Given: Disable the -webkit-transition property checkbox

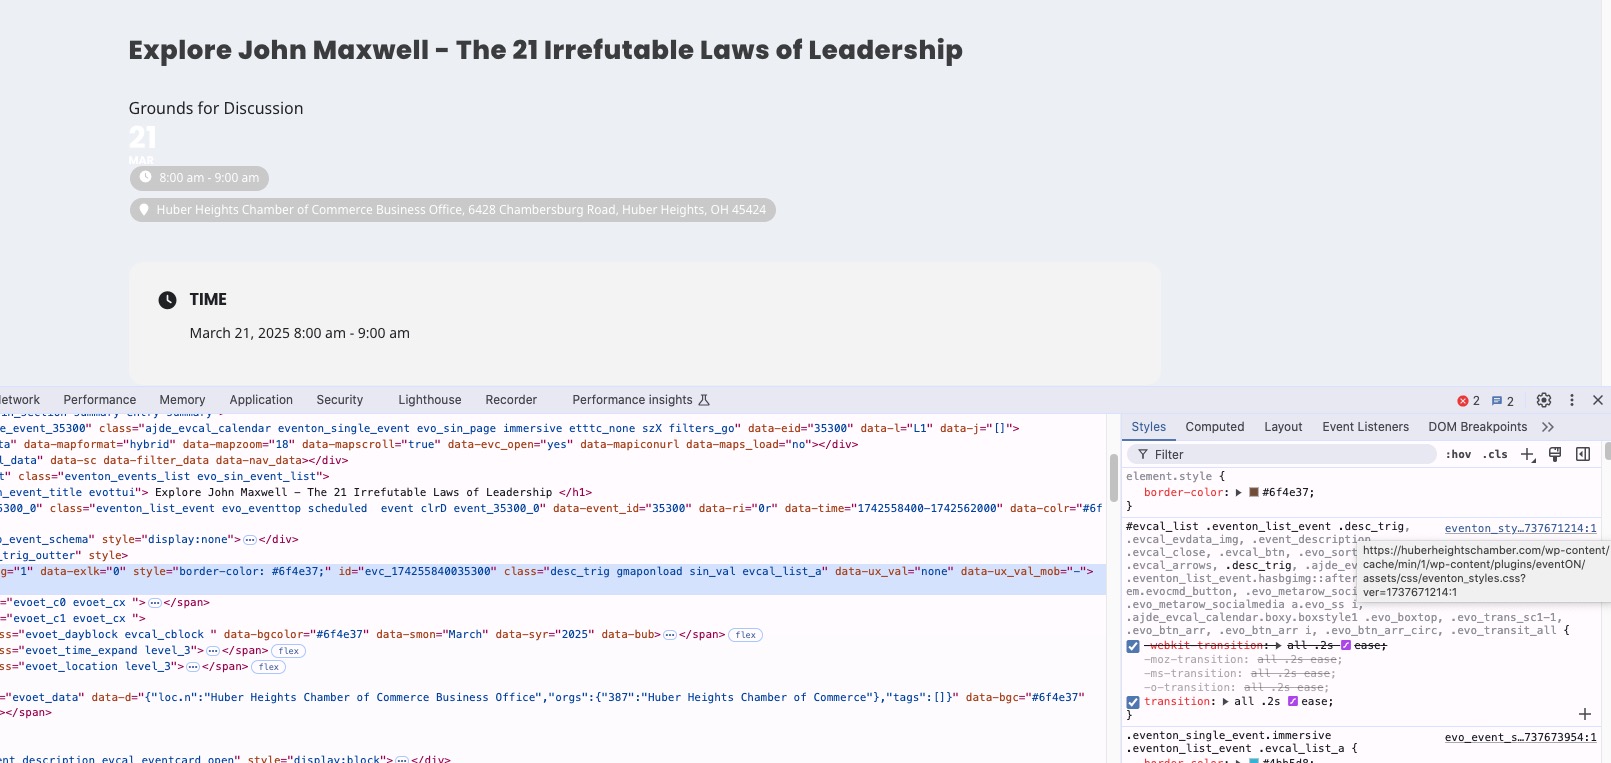Looking at the screenshot, I should coord(1133,646).
